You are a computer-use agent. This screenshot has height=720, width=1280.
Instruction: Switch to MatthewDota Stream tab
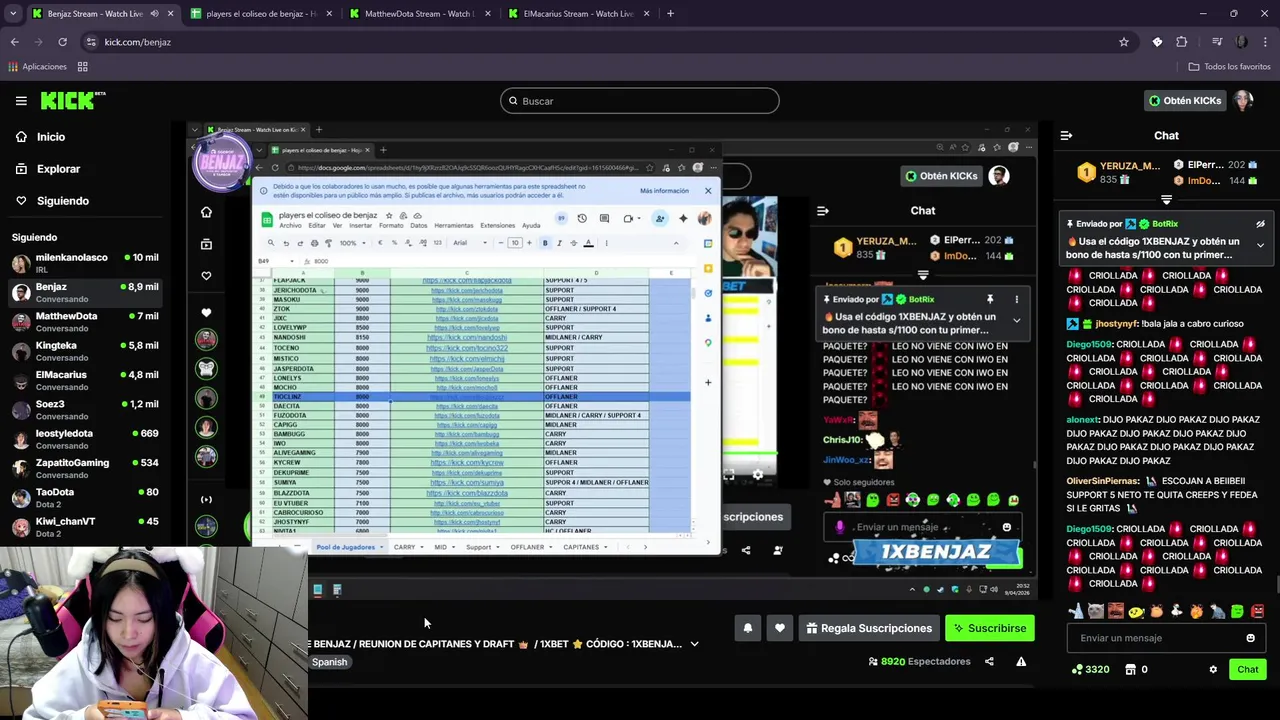tap(420, 14)
